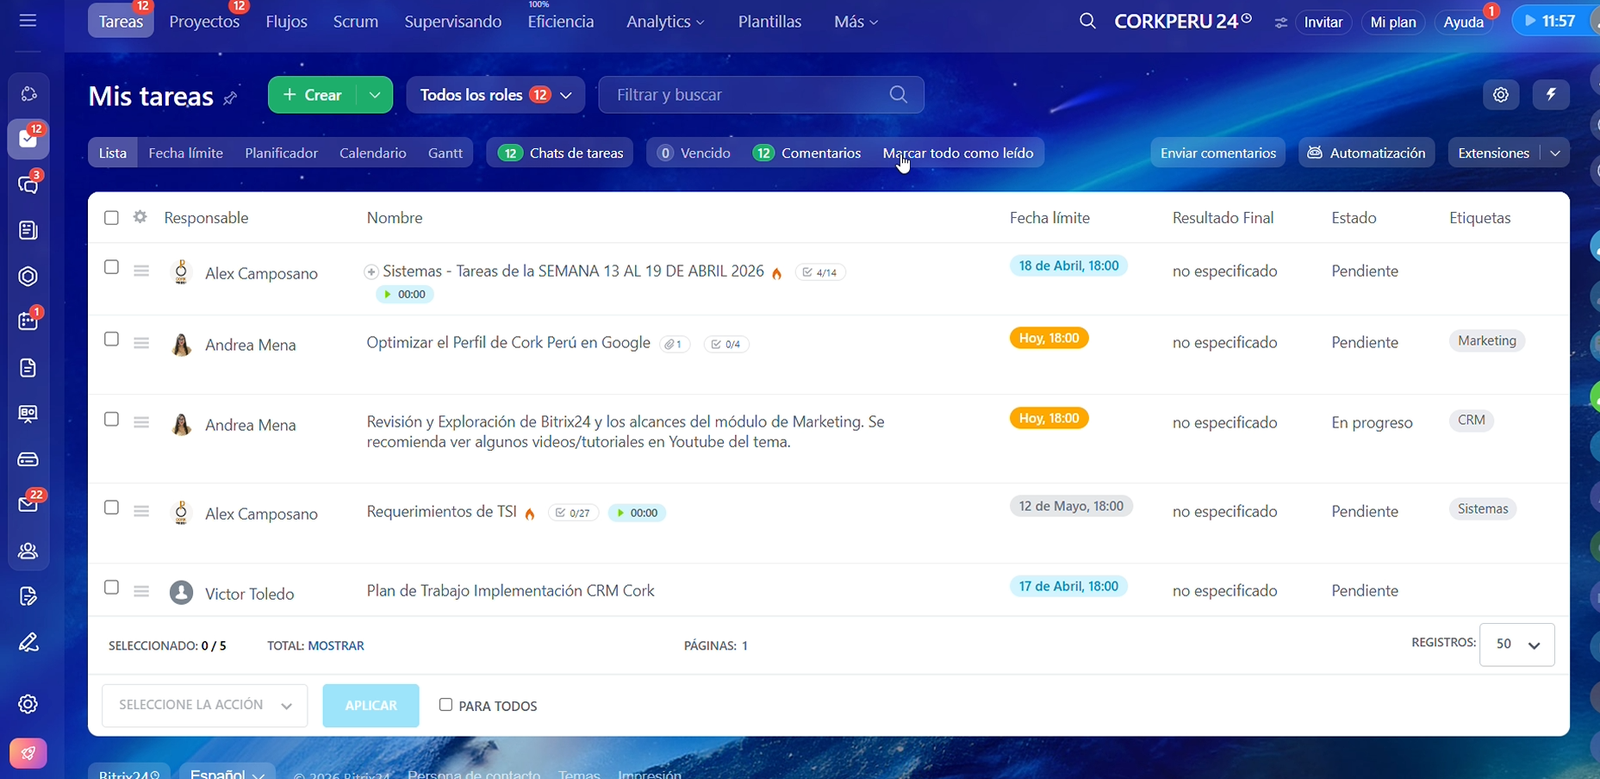Click the flame icon on Sistemas task
Image resolution: width=1600 pixels, height=779 pixels.
777,273
